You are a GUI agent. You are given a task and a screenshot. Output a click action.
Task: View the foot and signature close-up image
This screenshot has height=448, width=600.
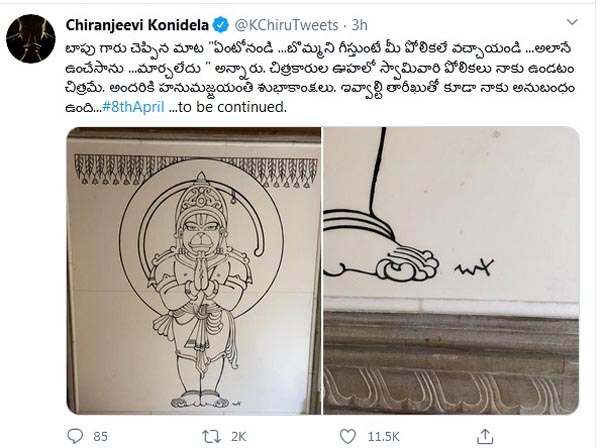click(451, 270)
